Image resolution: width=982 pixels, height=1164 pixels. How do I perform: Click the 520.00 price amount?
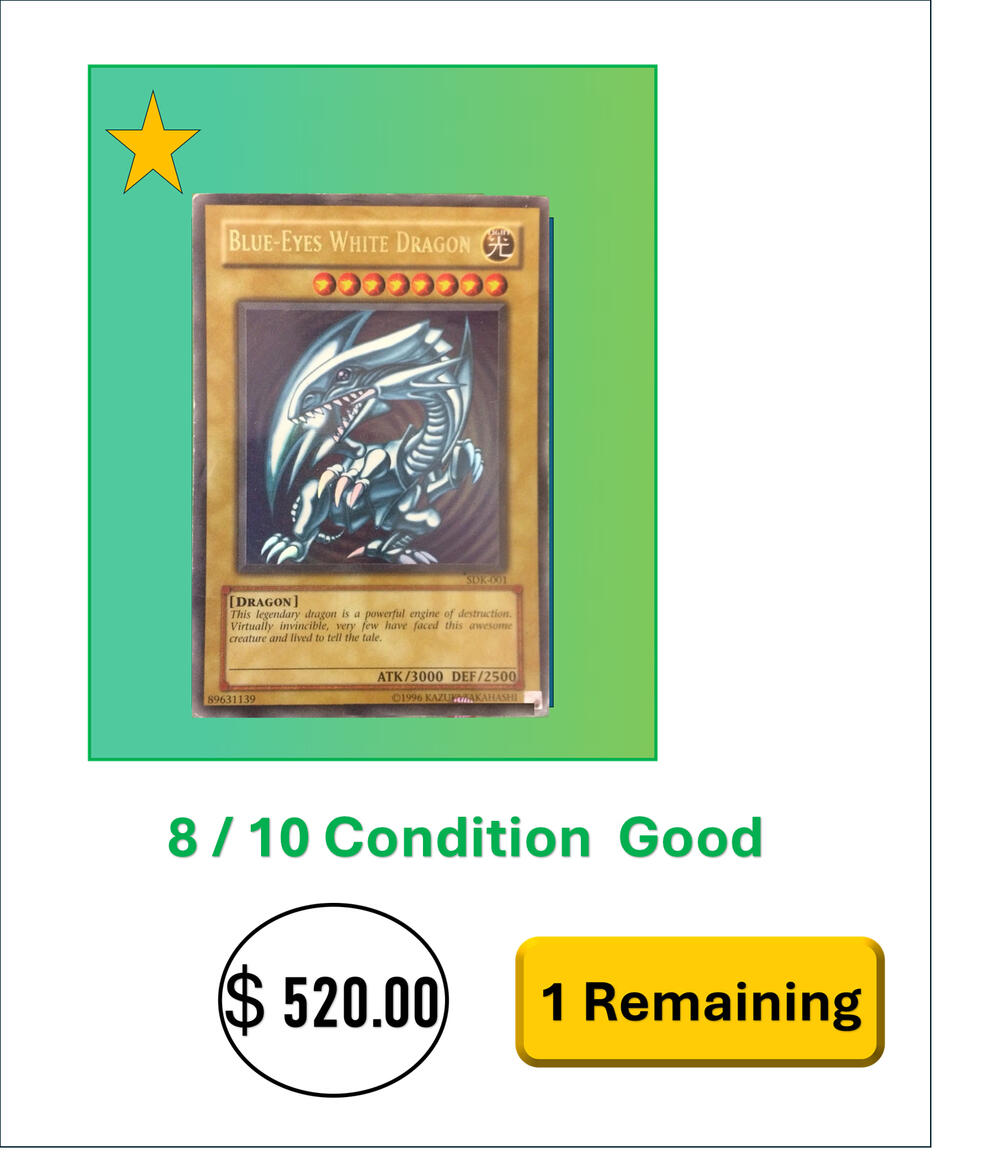pyautogui.click(x=361, y=1001)
